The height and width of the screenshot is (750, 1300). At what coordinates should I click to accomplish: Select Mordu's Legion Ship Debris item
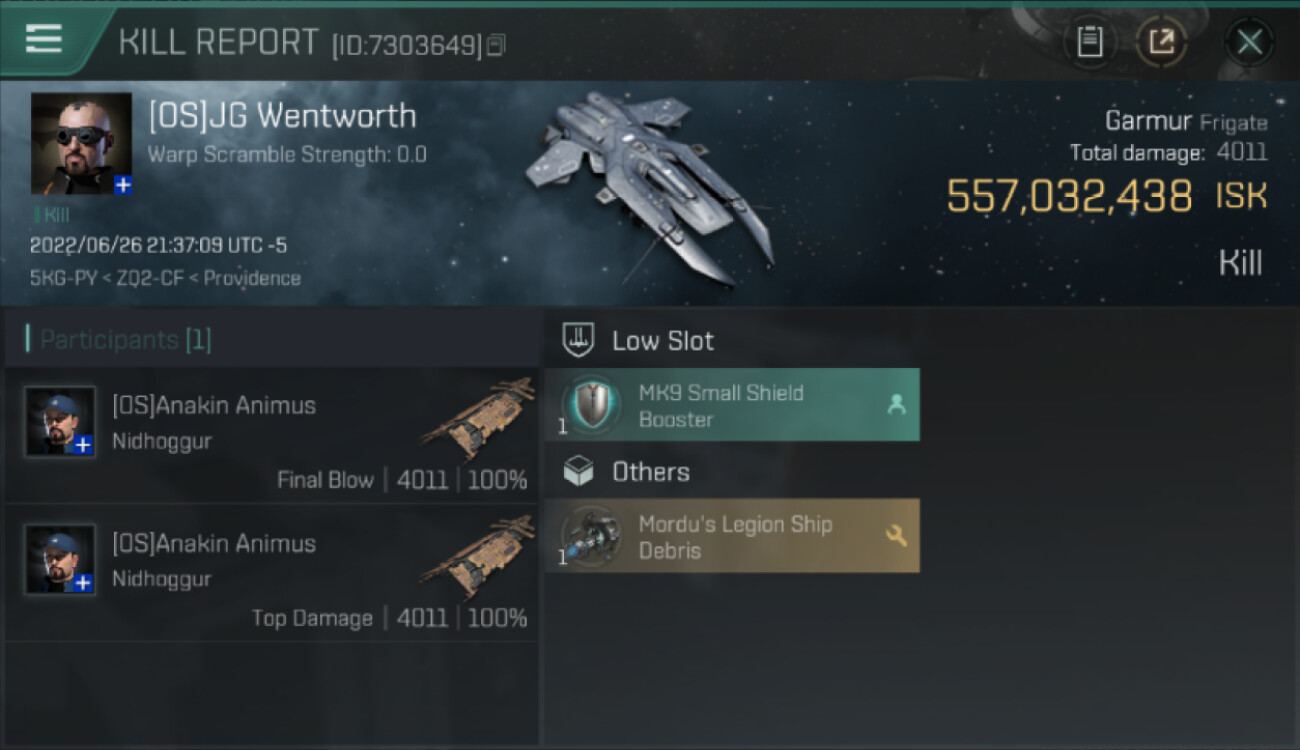(x=732, y=536)
